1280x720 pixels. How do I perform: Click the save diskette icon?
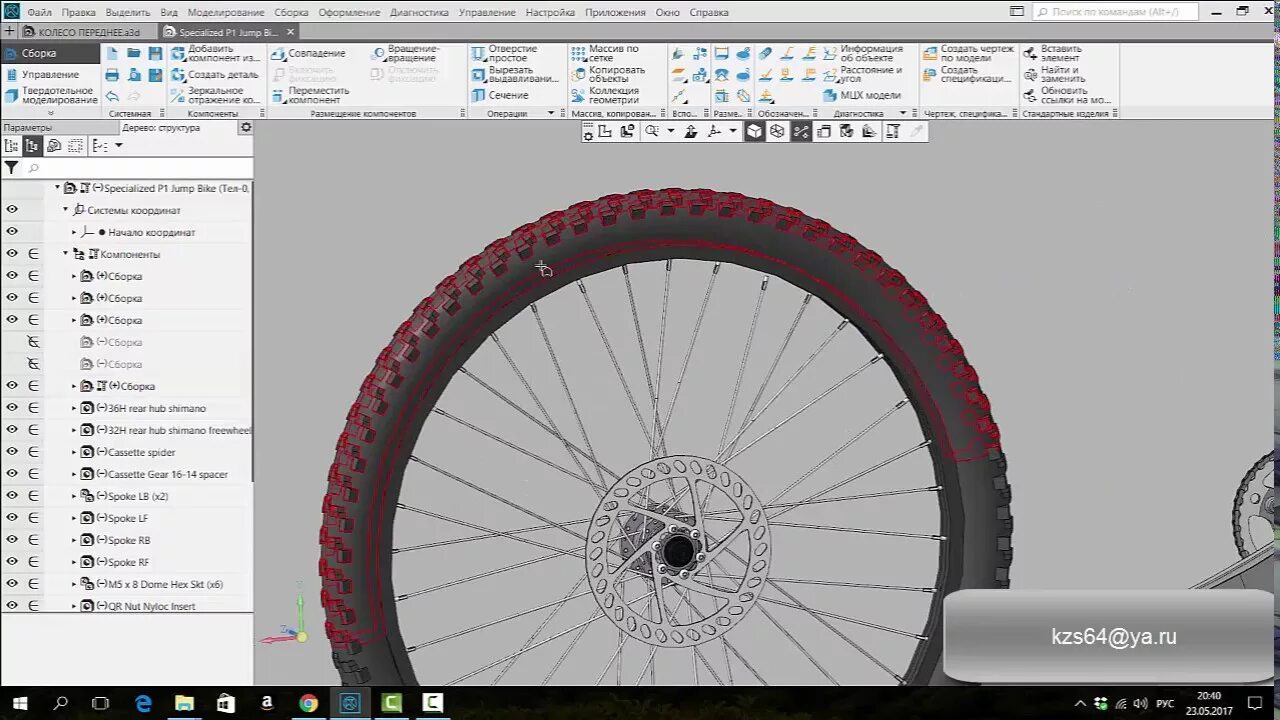coord(155,53)
